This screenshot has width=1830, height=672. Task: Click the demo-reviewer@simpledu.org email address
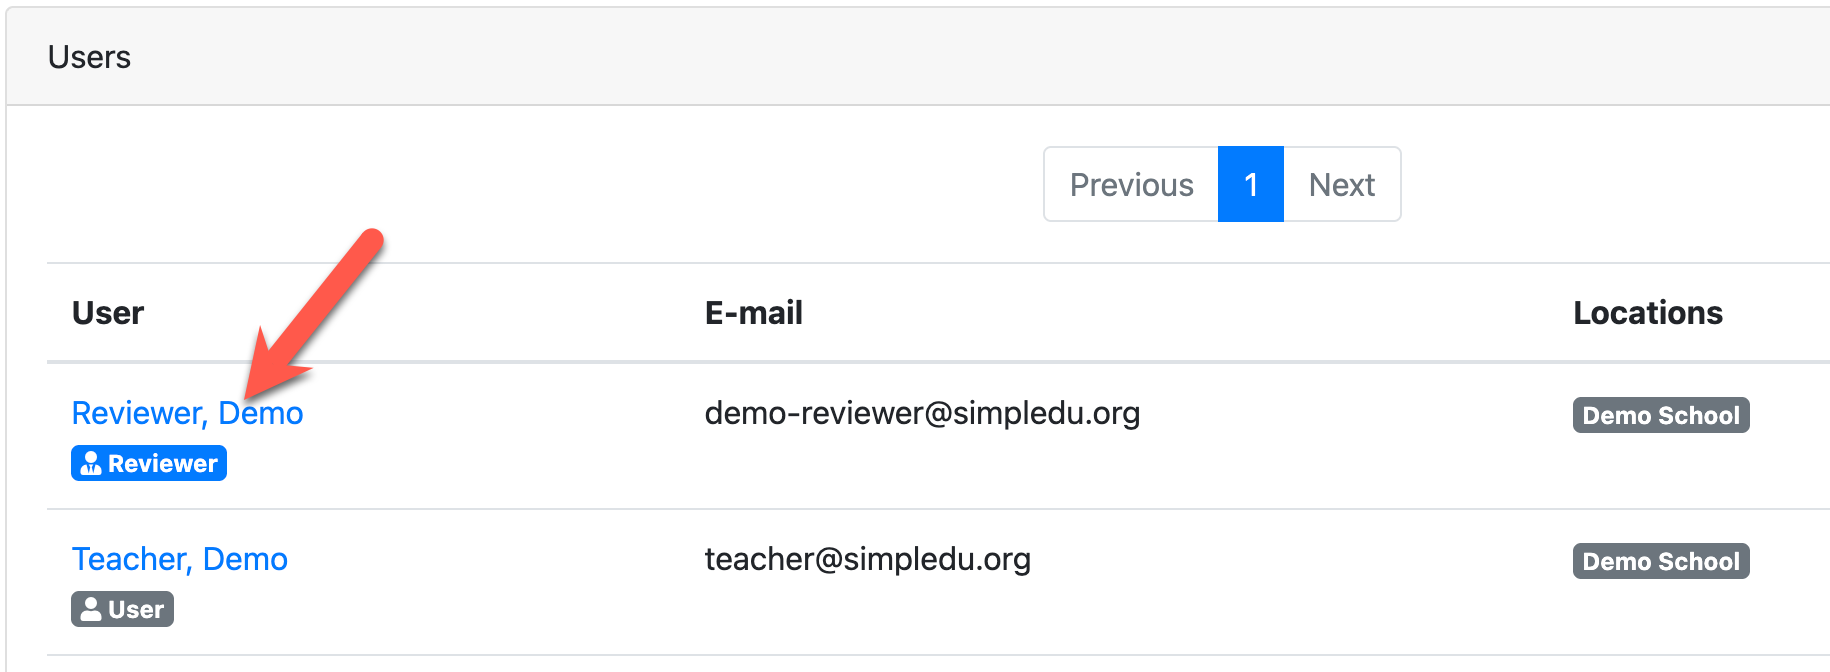pyautogui.click(x=922, y=413)
